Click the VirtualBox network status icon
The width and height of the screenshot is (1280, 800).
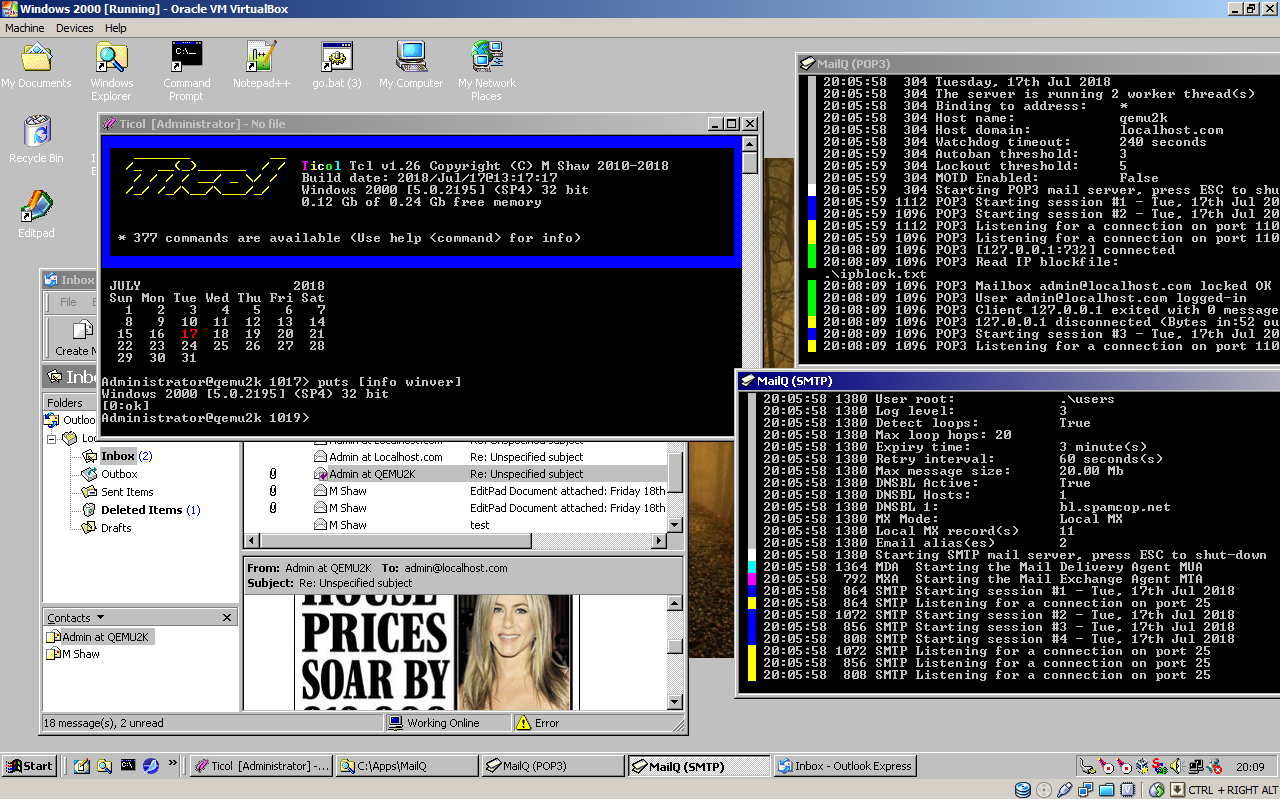(x=1085, y=790)
